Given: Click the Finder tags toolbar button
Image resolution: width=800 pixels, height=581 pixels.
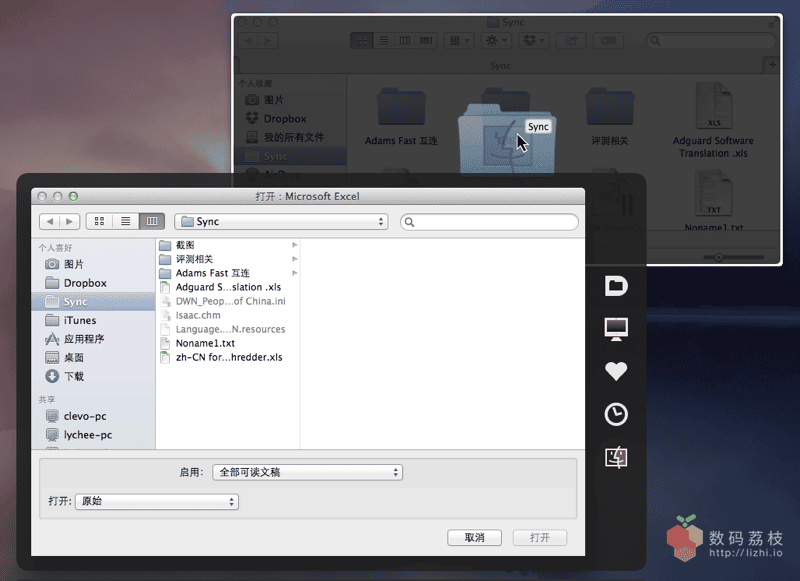Looking at the screenshot, I should [x=608, y=40].
